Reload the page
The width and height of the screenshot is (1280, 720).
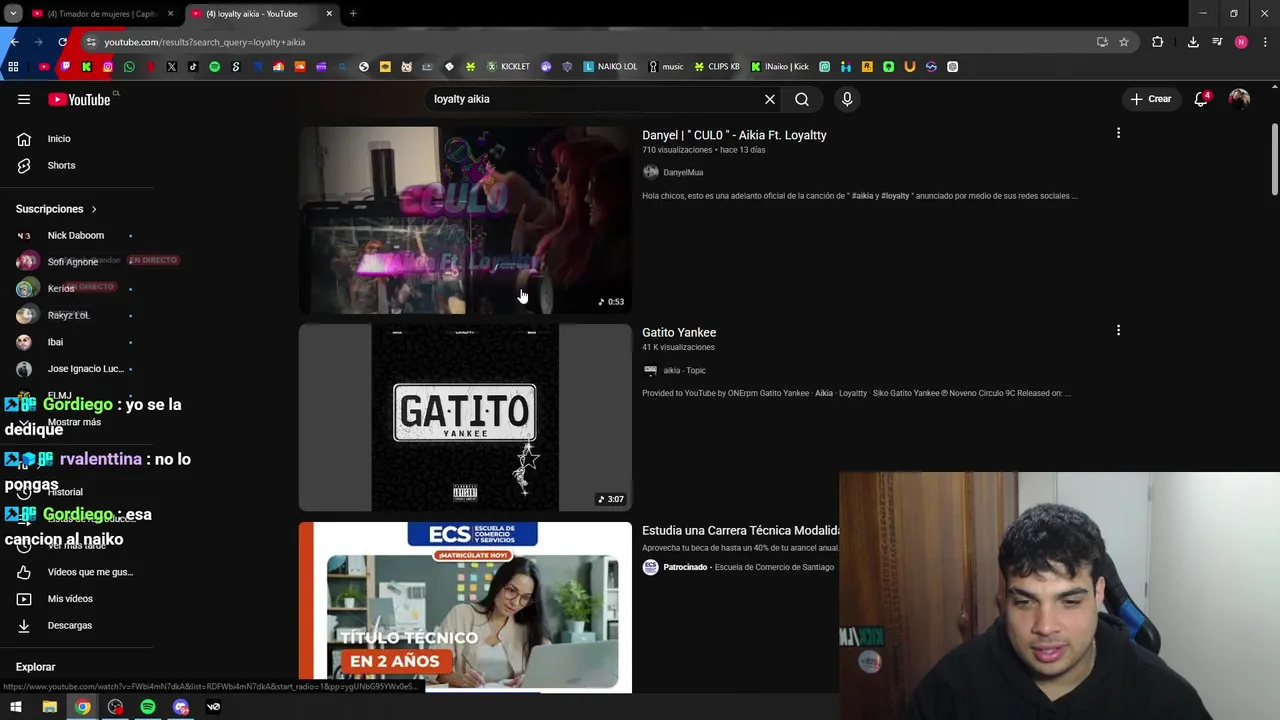62,42
